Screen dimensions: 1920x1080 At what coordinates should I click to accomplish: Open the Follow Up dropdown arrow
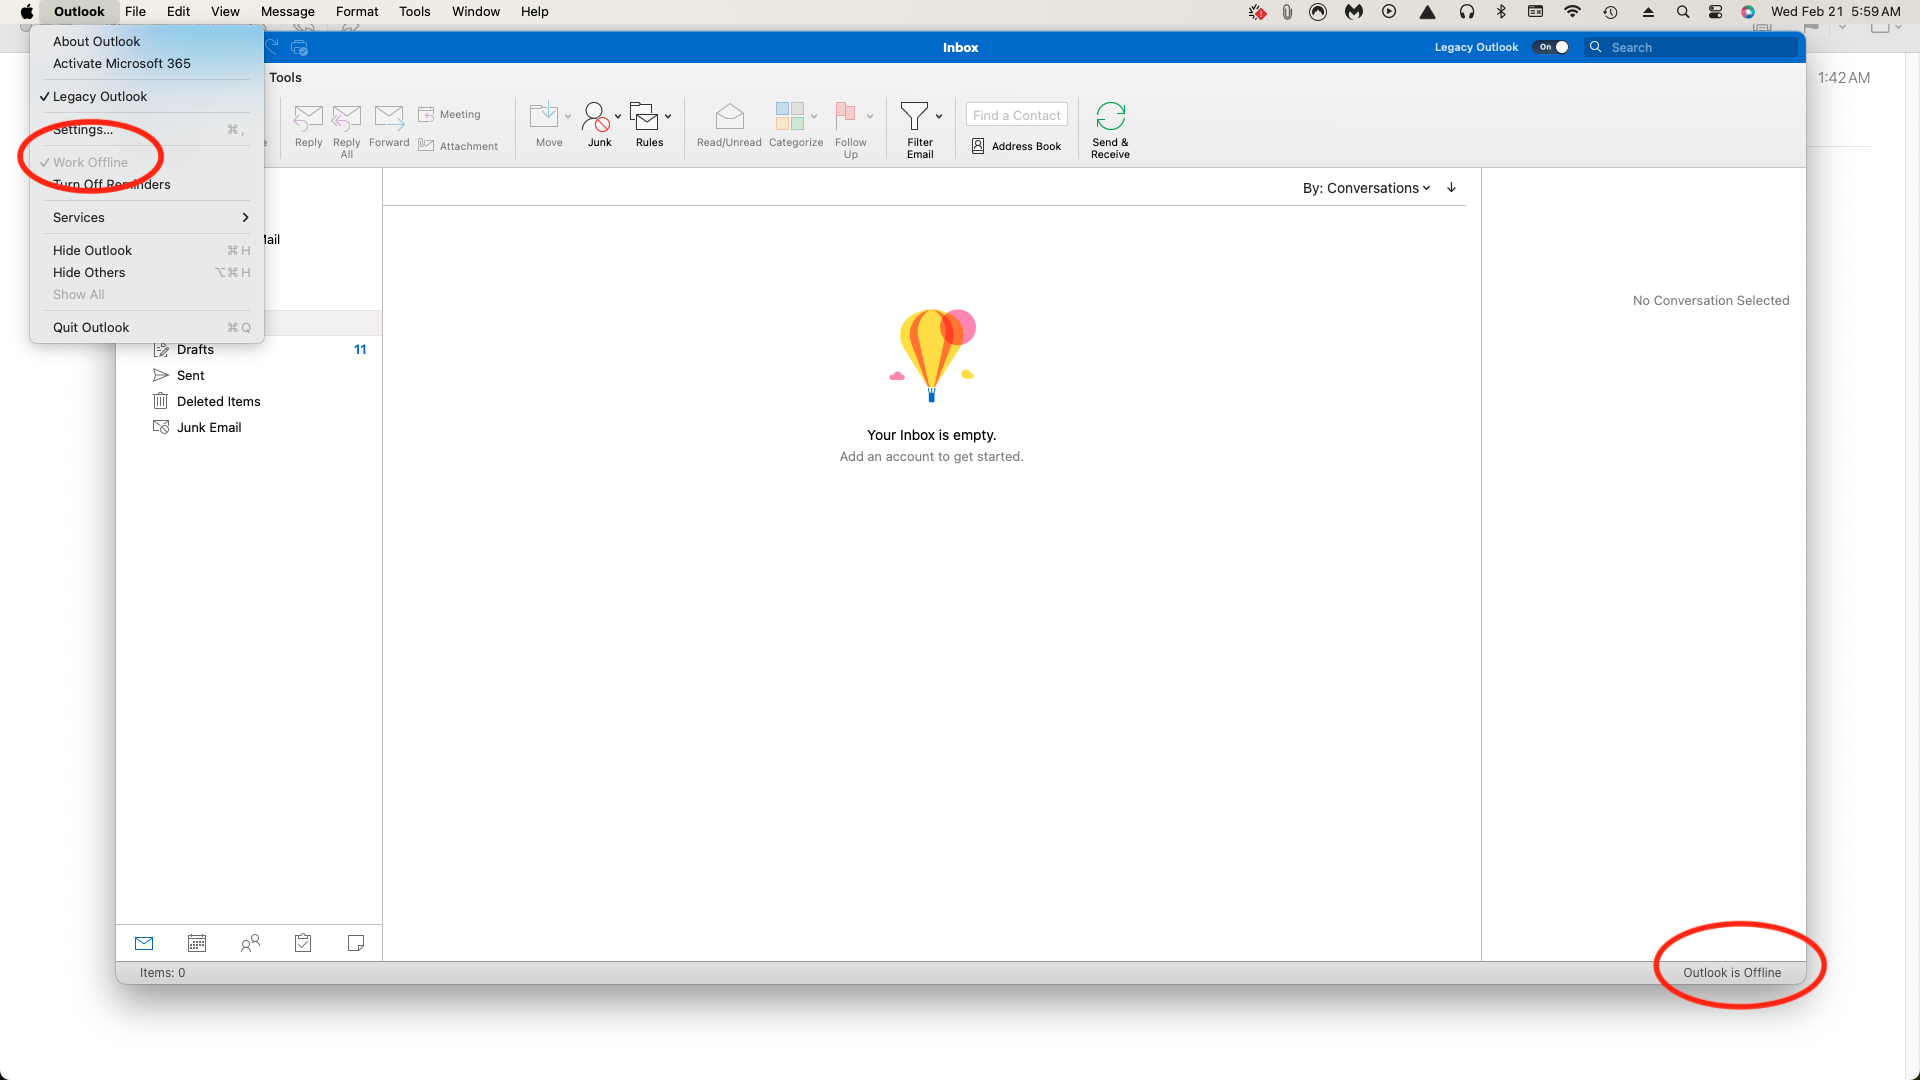870,116
